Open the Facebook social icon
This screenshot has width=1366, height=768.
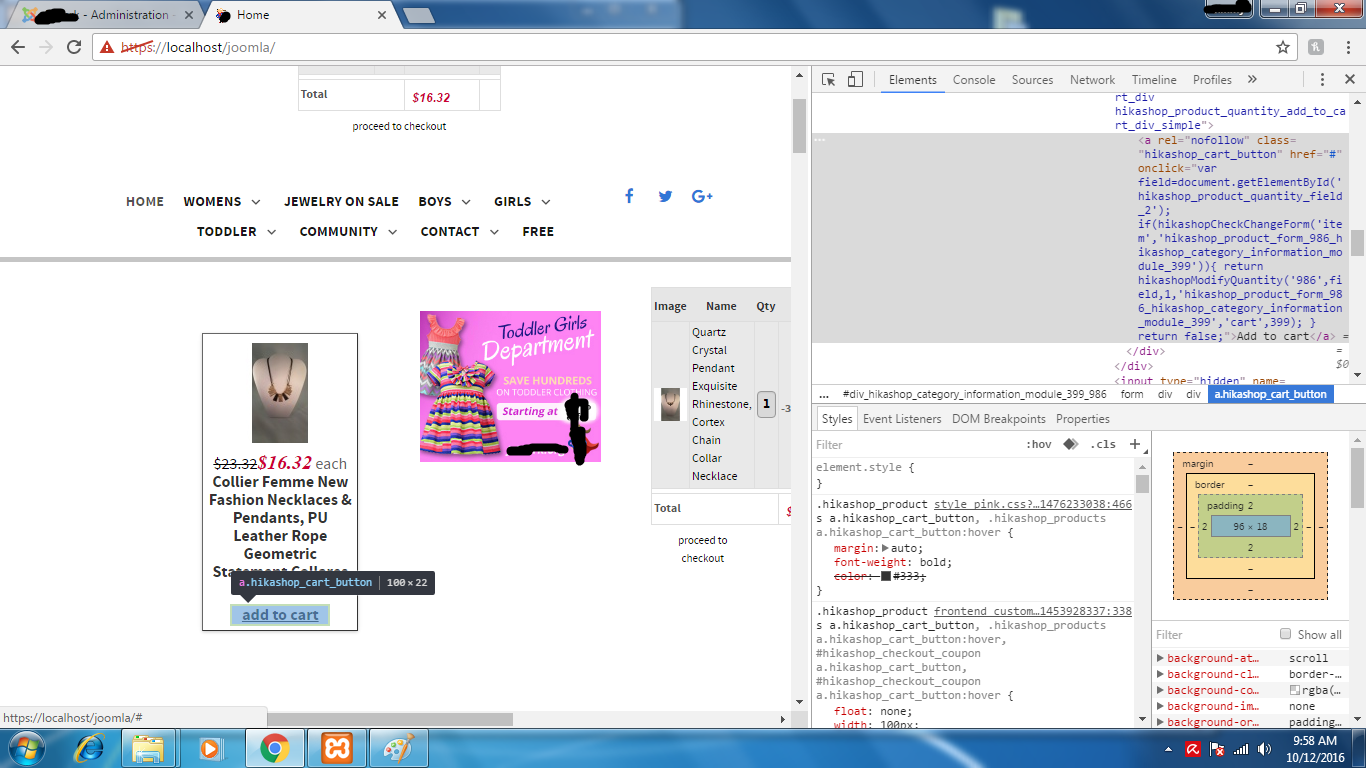[x=629, y=196]
